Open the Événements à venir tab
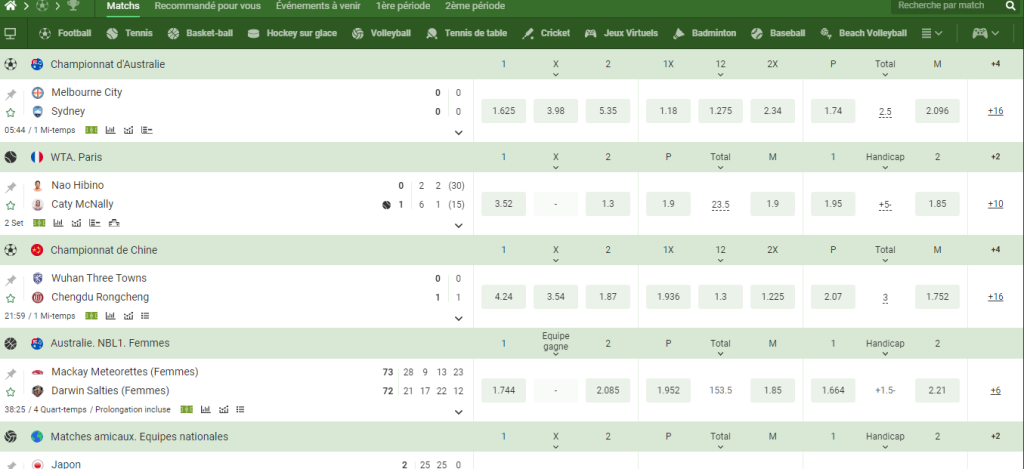This screenshot has height=469, width=1024. click(x=318, y=6)
